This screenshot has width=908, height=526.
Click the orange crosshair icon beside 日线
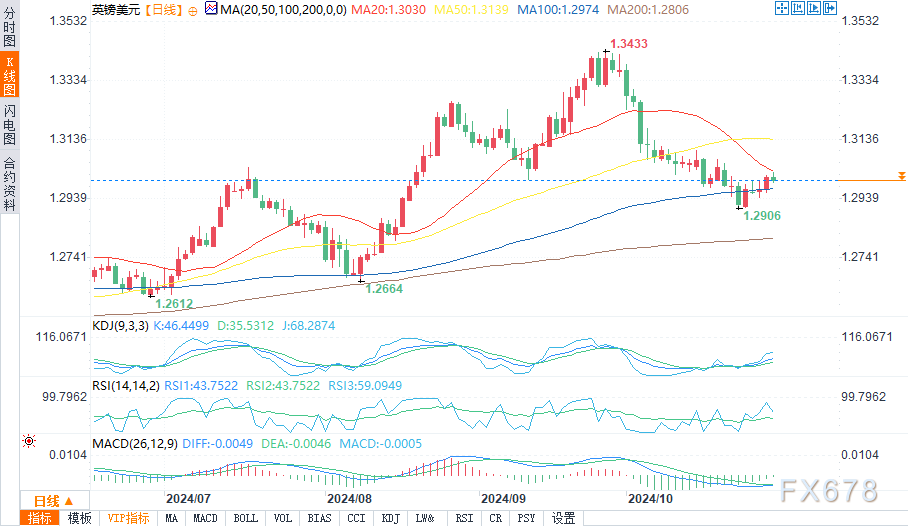193,9
